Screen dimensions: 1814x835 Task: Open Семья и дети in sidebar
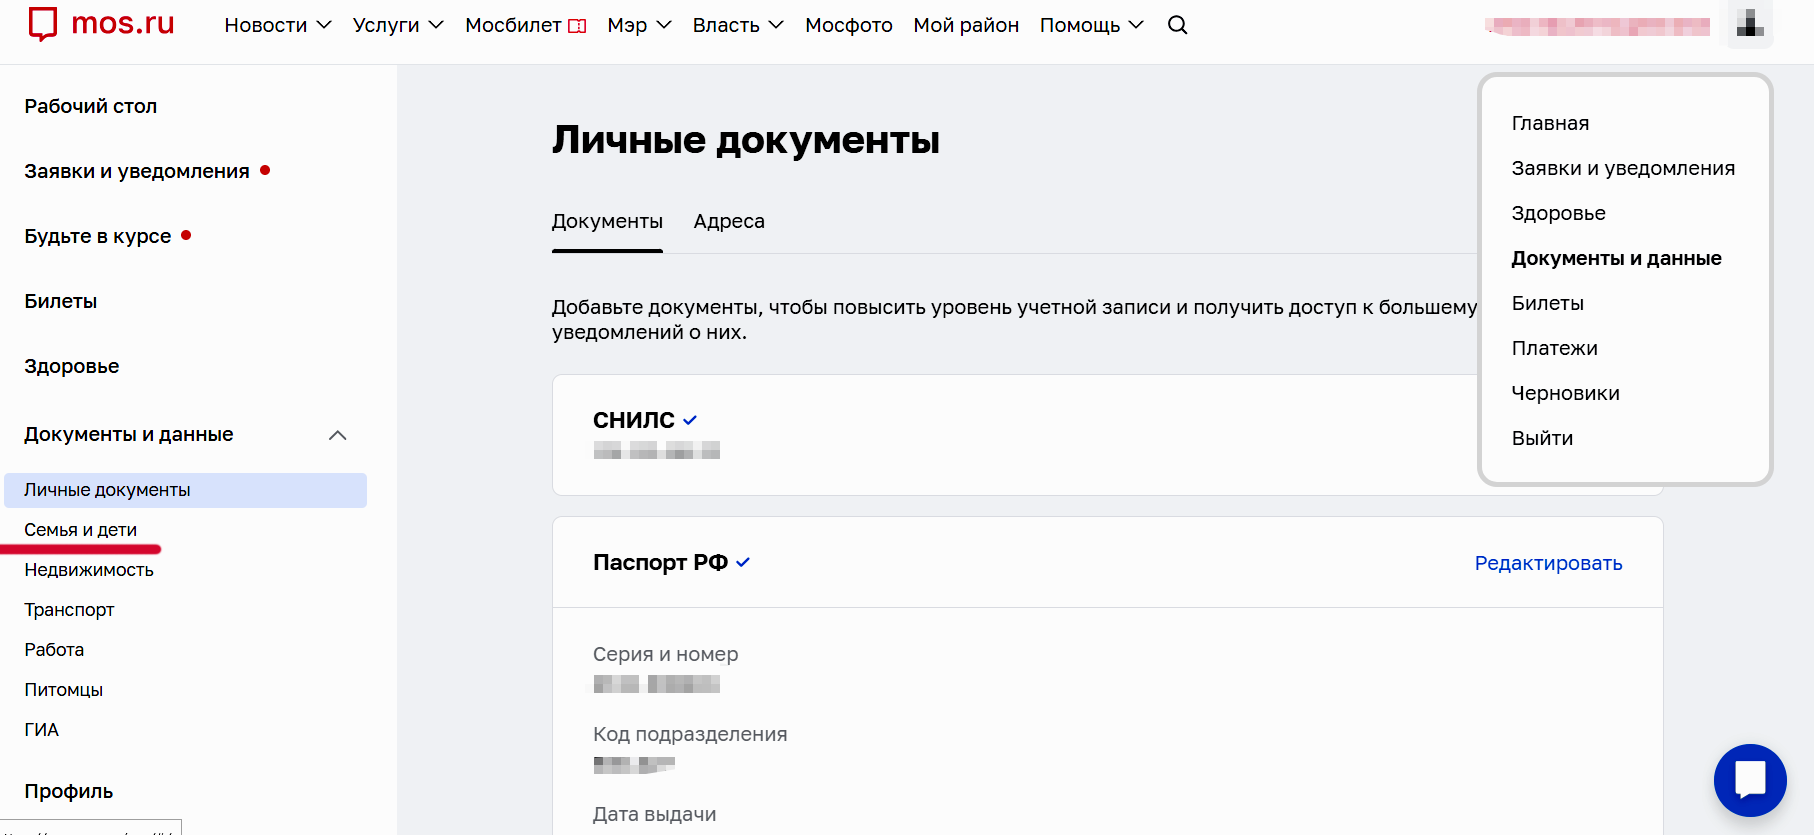(81, 530)
